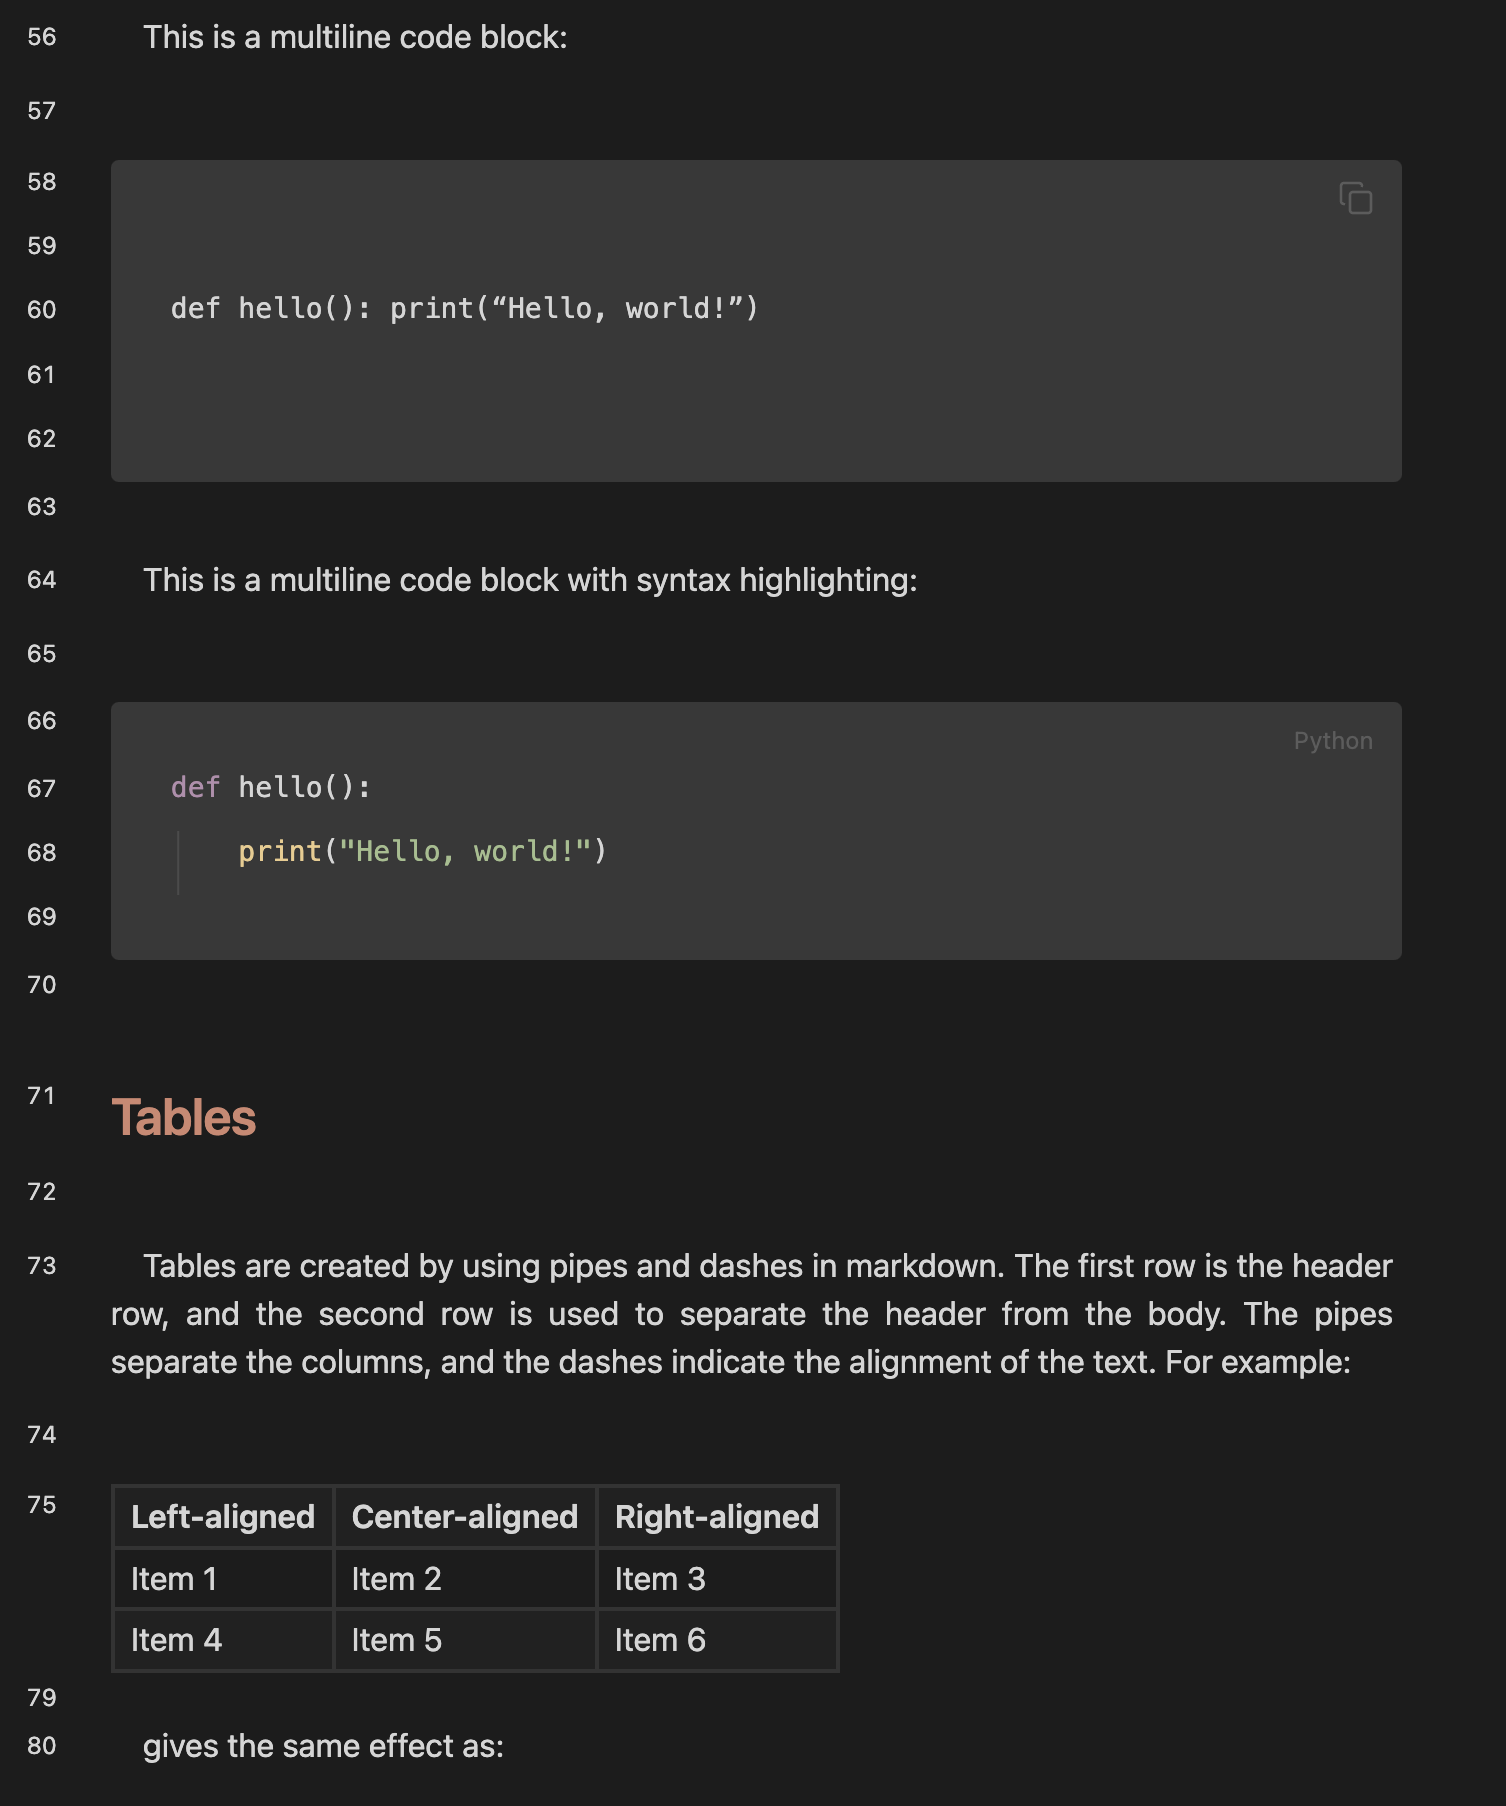Click line number 68 in gutter
The height and width of the screenshot is (1806, 1506).
tap(42, 853)
